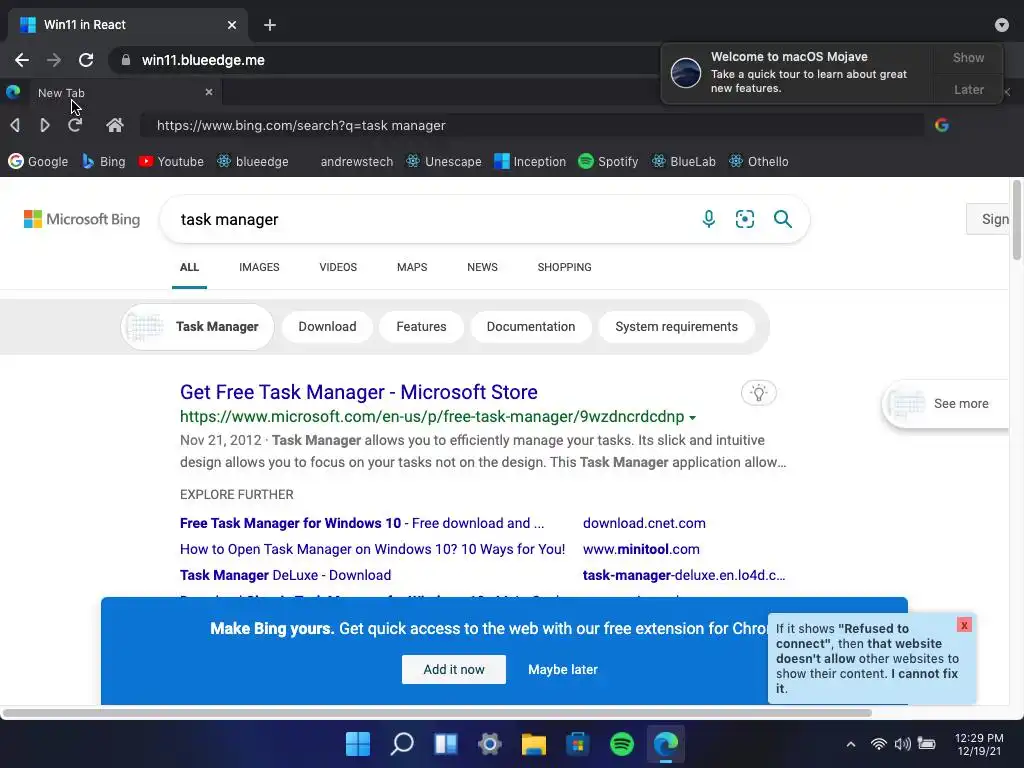Switch to the VIDEOS tab

point(338,267)
